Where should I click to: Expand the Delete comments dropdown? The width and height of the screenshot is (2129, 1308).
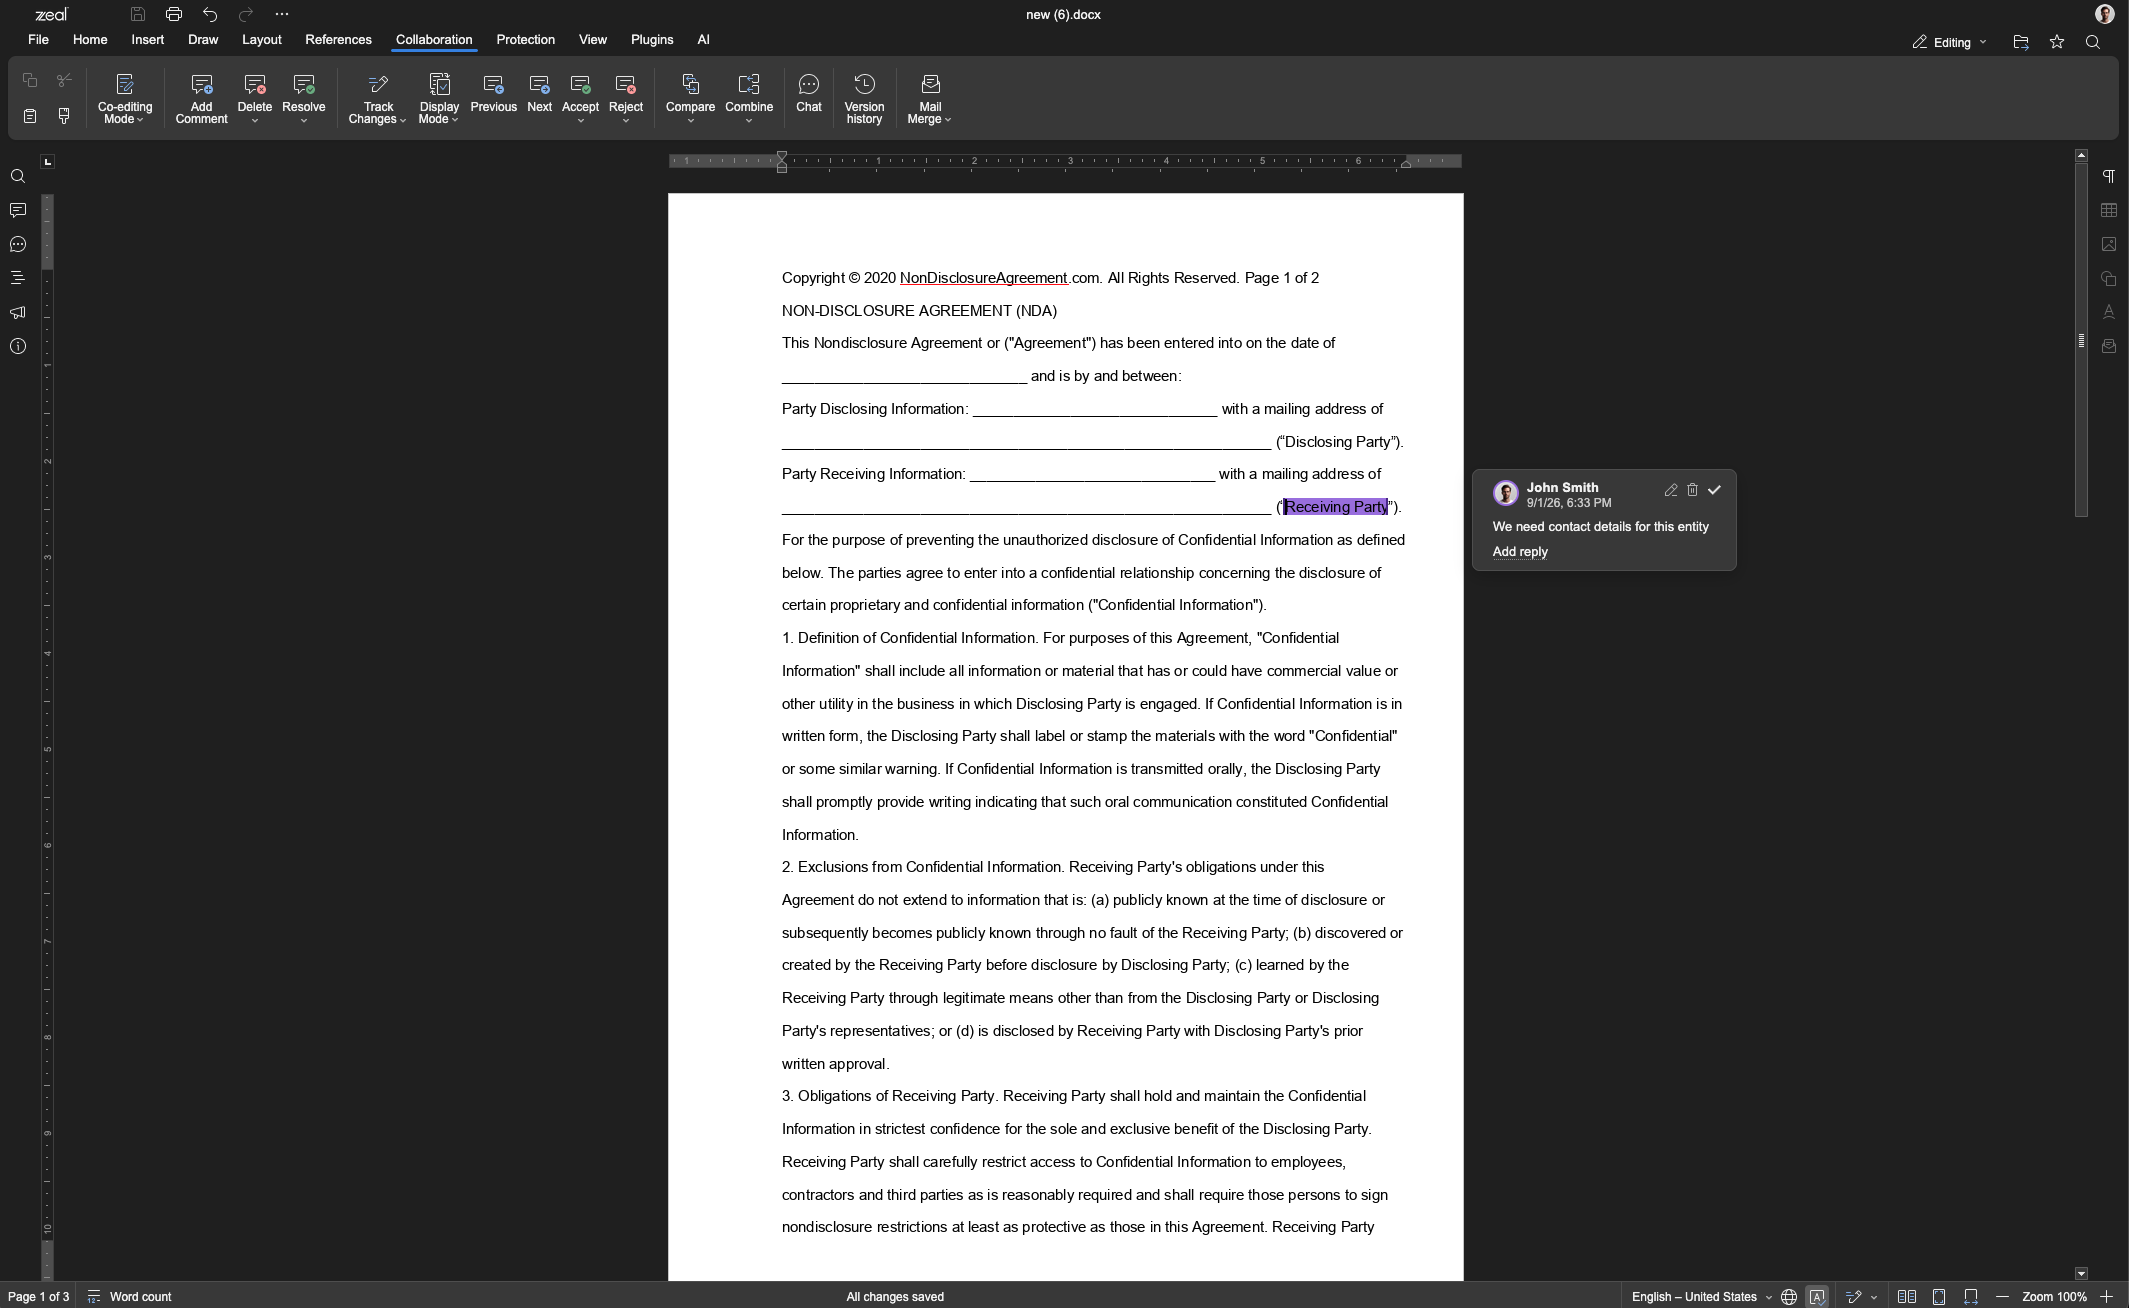(x=255, y=121)
